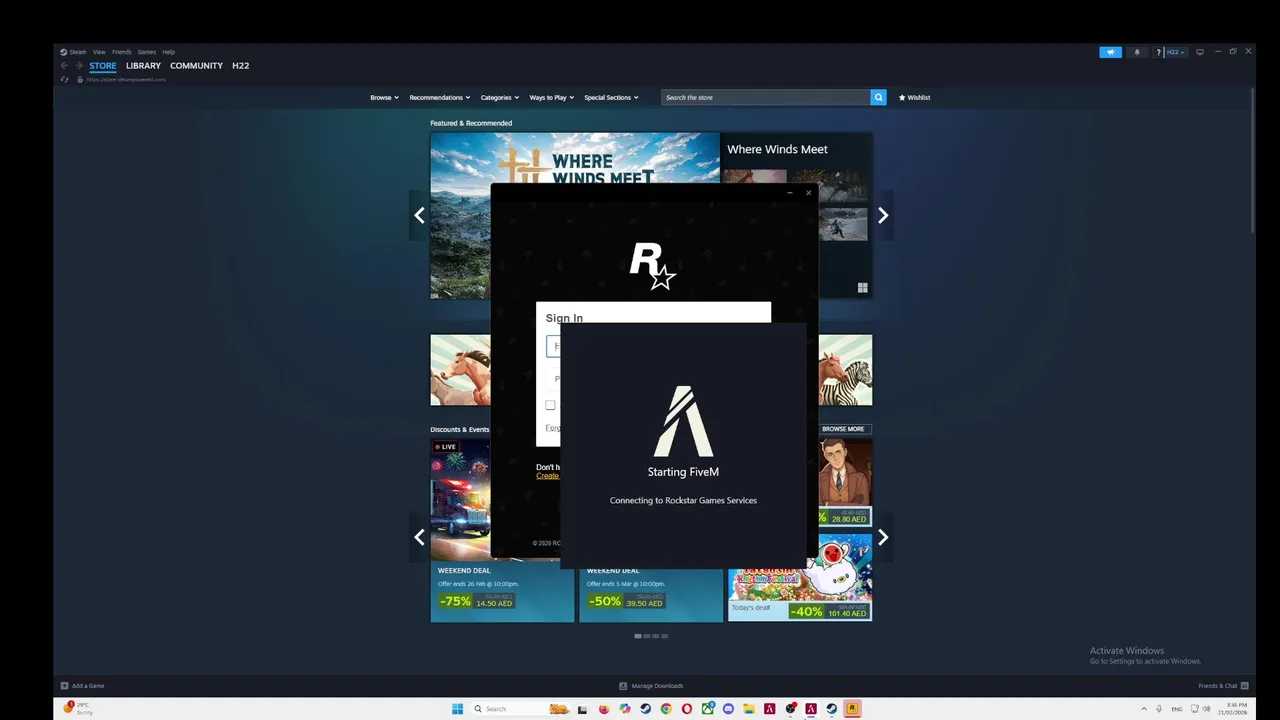
Task: Show hidden system tray icons chevron
Action: (1144, 708)
